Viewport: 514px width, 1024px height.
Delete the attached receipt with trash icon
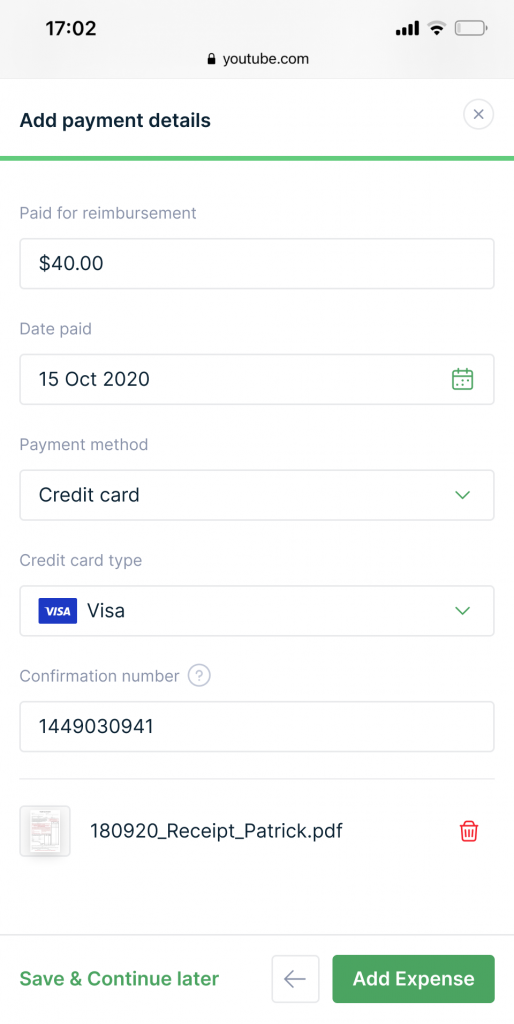pyautogui.click(x=469, y=831)
